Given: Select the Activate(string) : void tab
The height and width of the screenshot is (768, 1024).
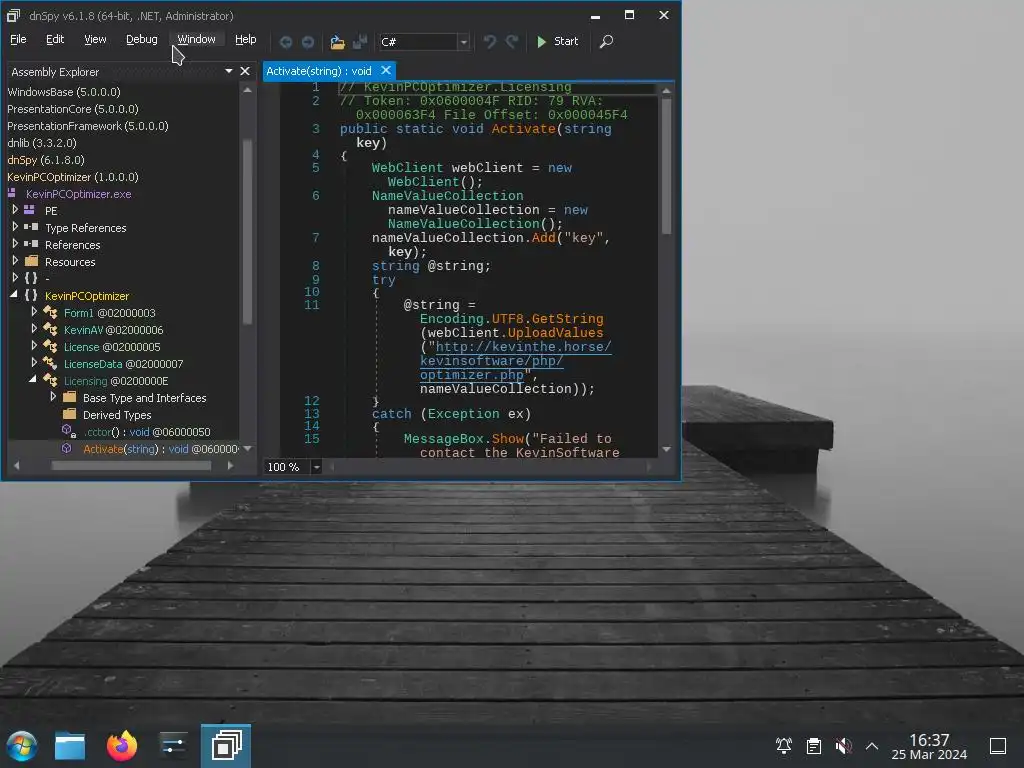Looking at the screenshot, I should (x=319, y=71).
